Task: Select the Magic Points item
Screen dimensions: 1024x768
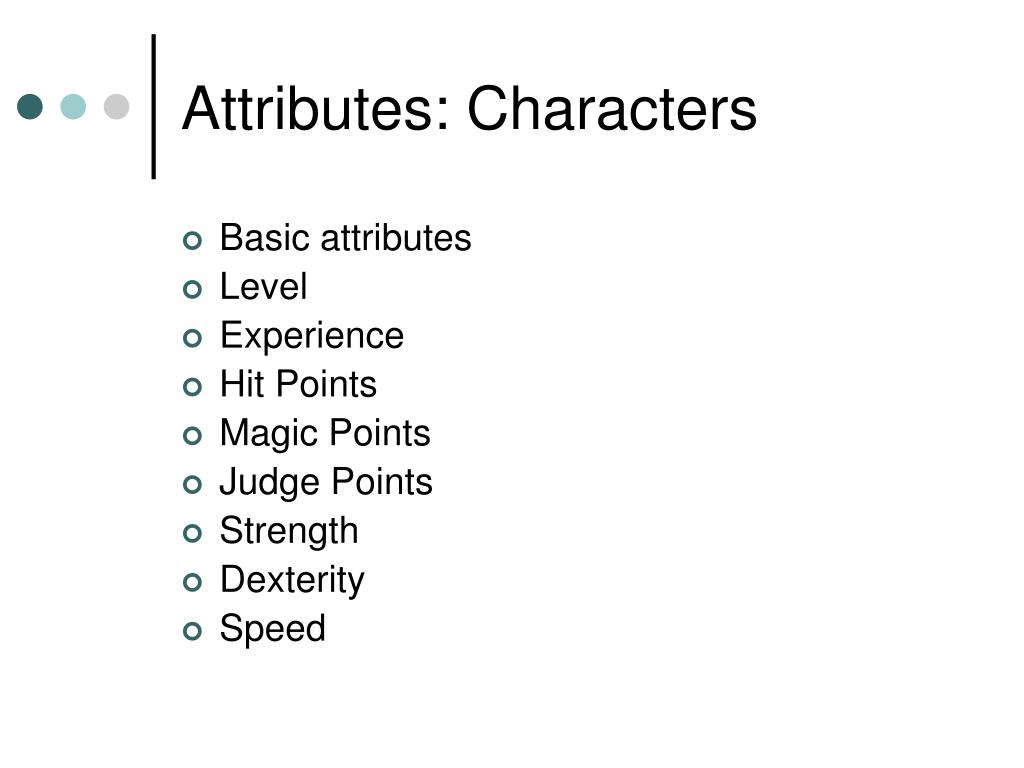Action: point(325,434)
